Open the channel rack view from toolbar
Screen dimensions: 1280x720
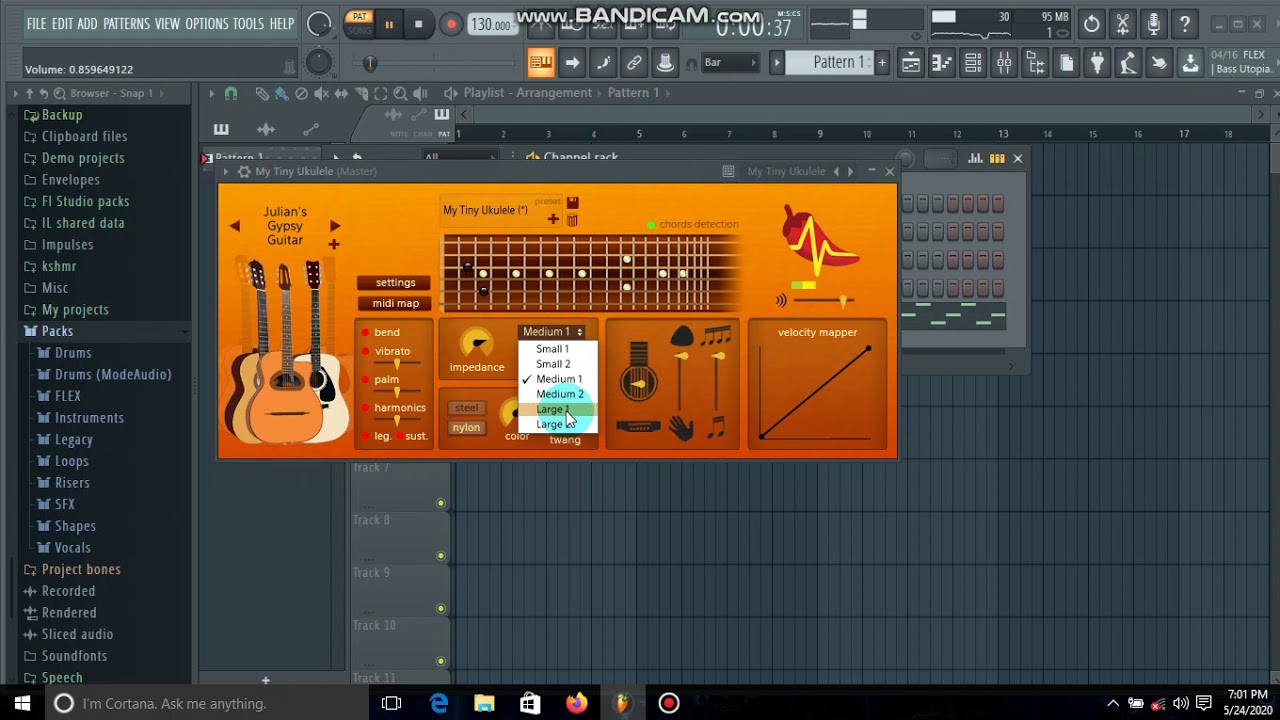[x=973, y=64]
